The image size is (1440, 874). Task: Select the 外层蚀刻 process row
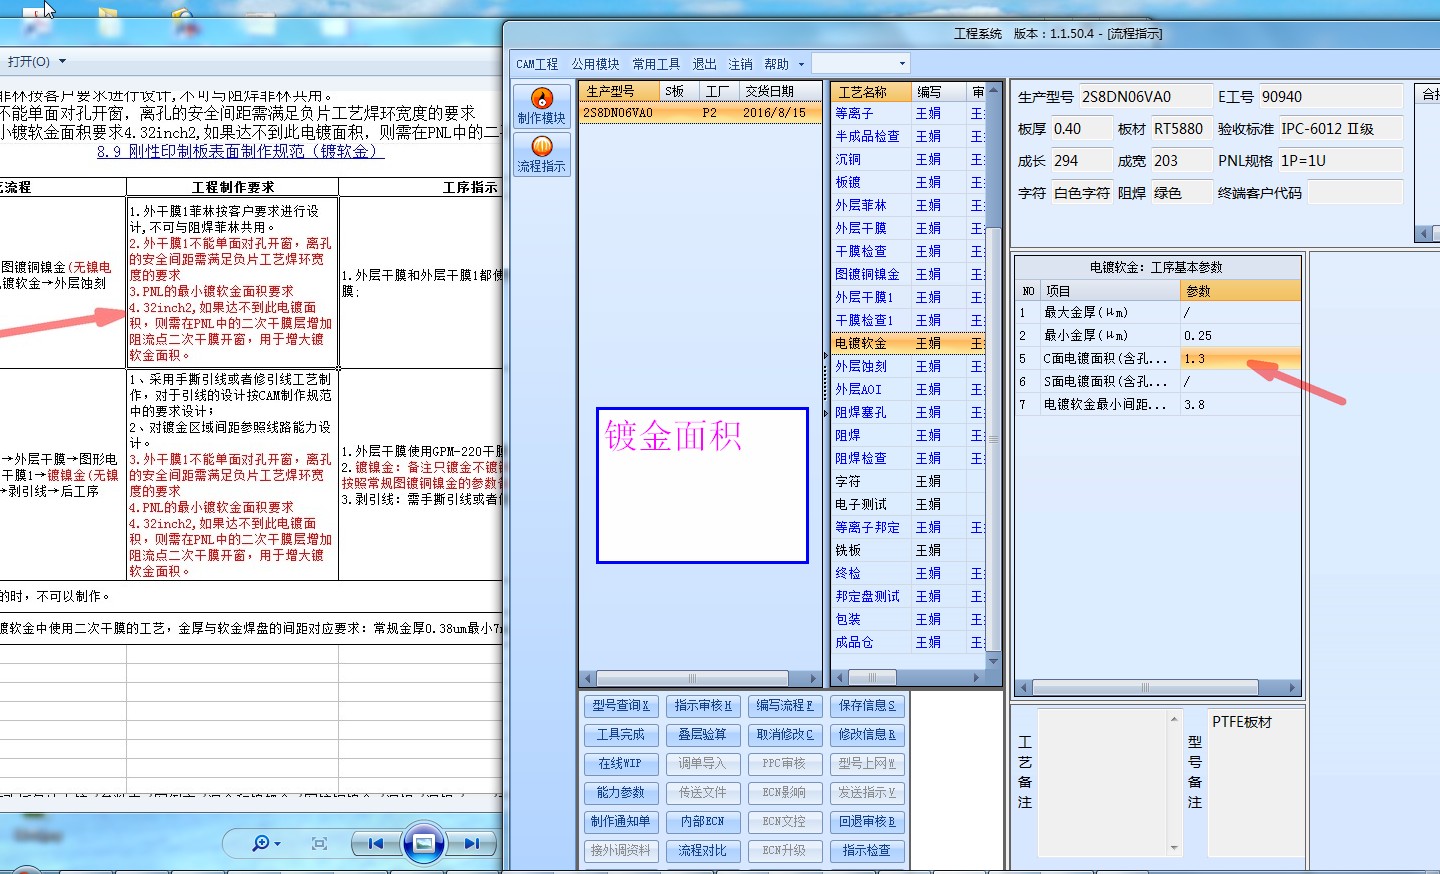click(x=908, y=366)
